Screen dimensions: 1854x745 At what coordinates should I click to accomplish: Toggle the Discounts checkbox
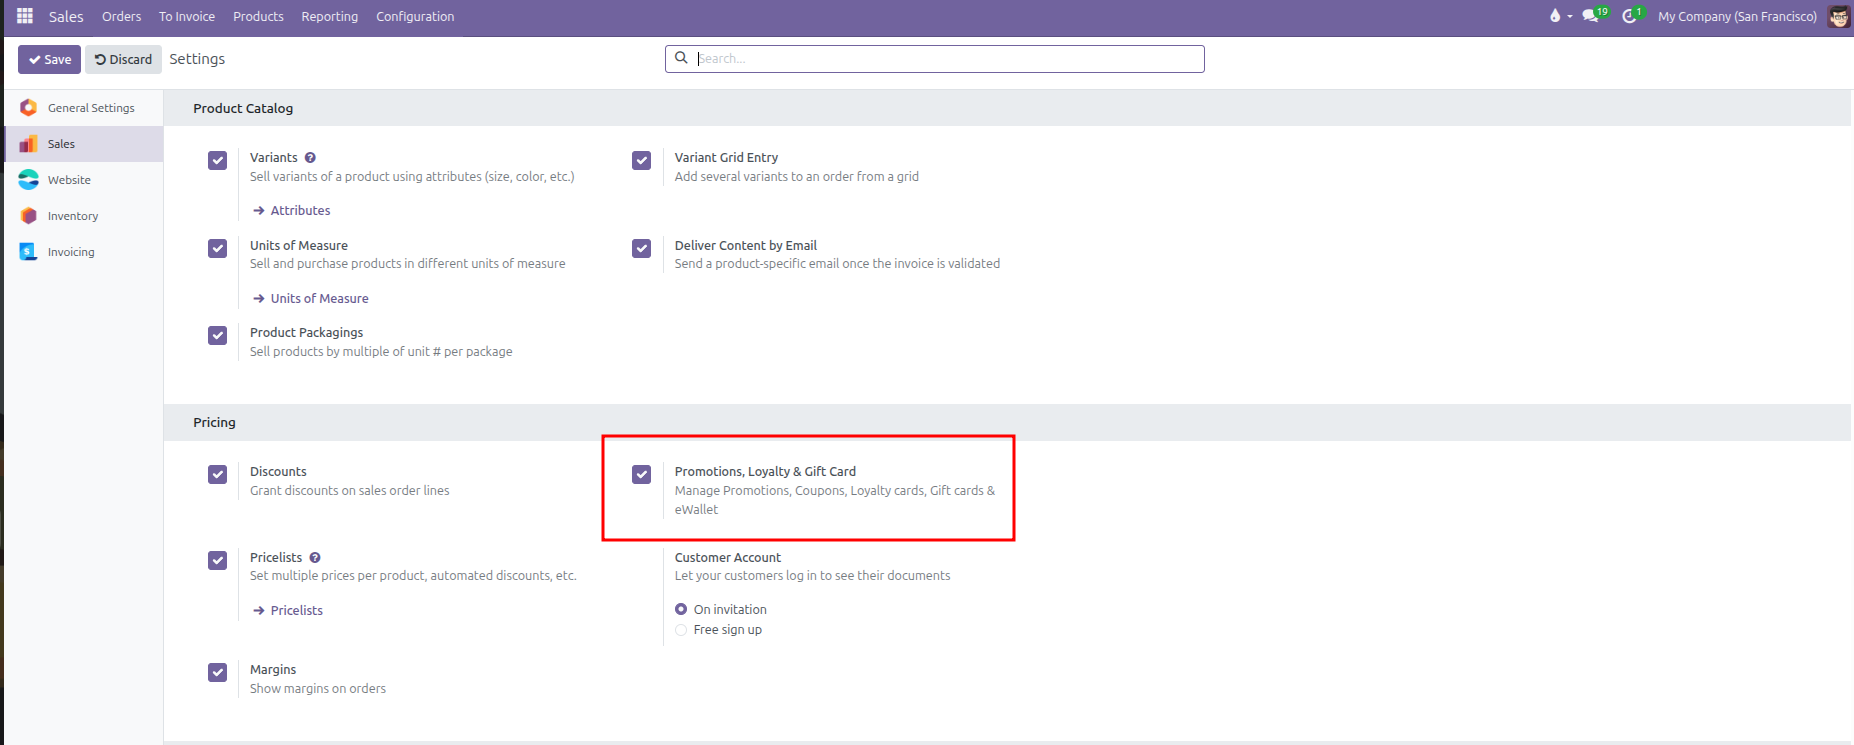pyautogui.click(x=218, y=474)
